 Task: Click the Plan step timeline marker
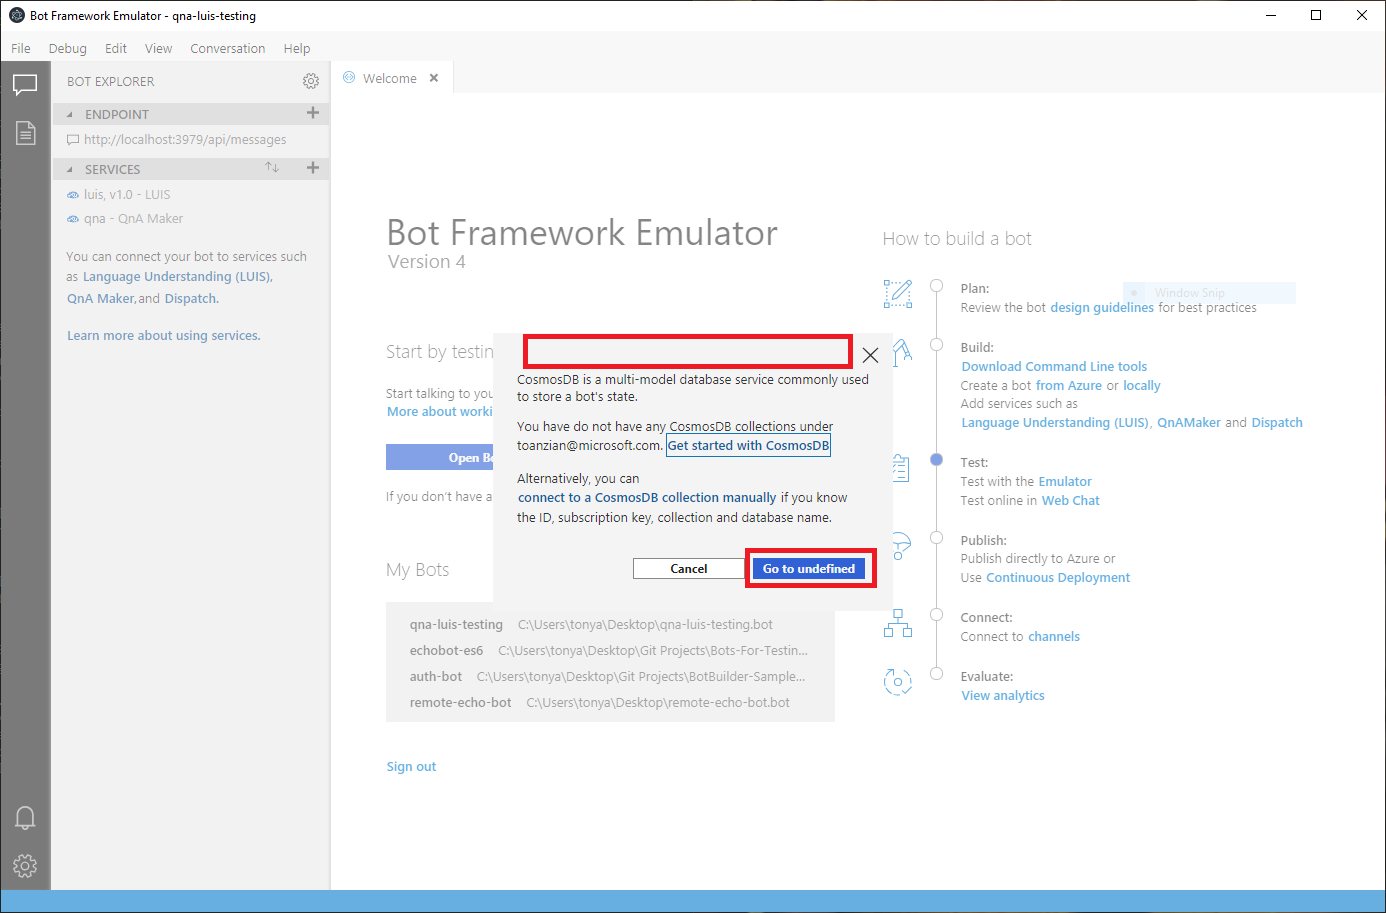click(936, 286)
